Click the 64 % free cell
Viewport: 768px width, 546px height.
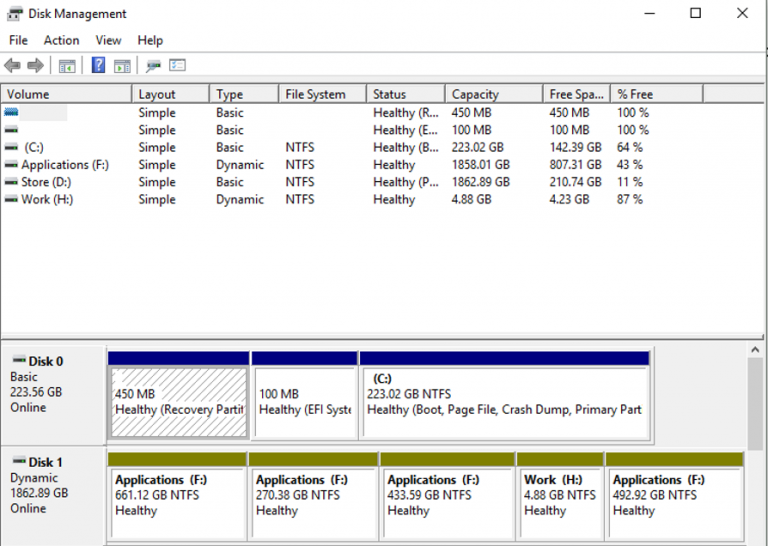629,147
